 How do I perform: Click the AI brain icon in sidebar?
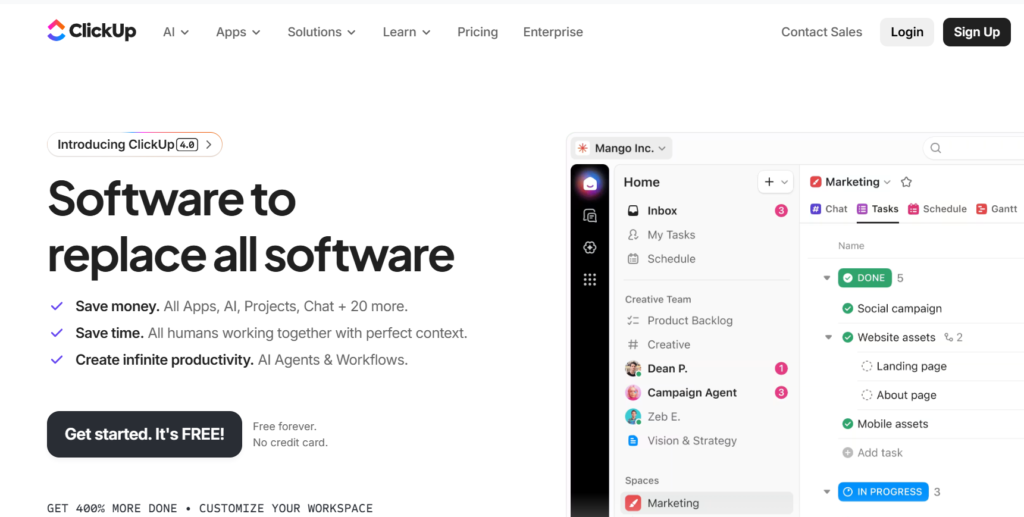tap(590, 248)
